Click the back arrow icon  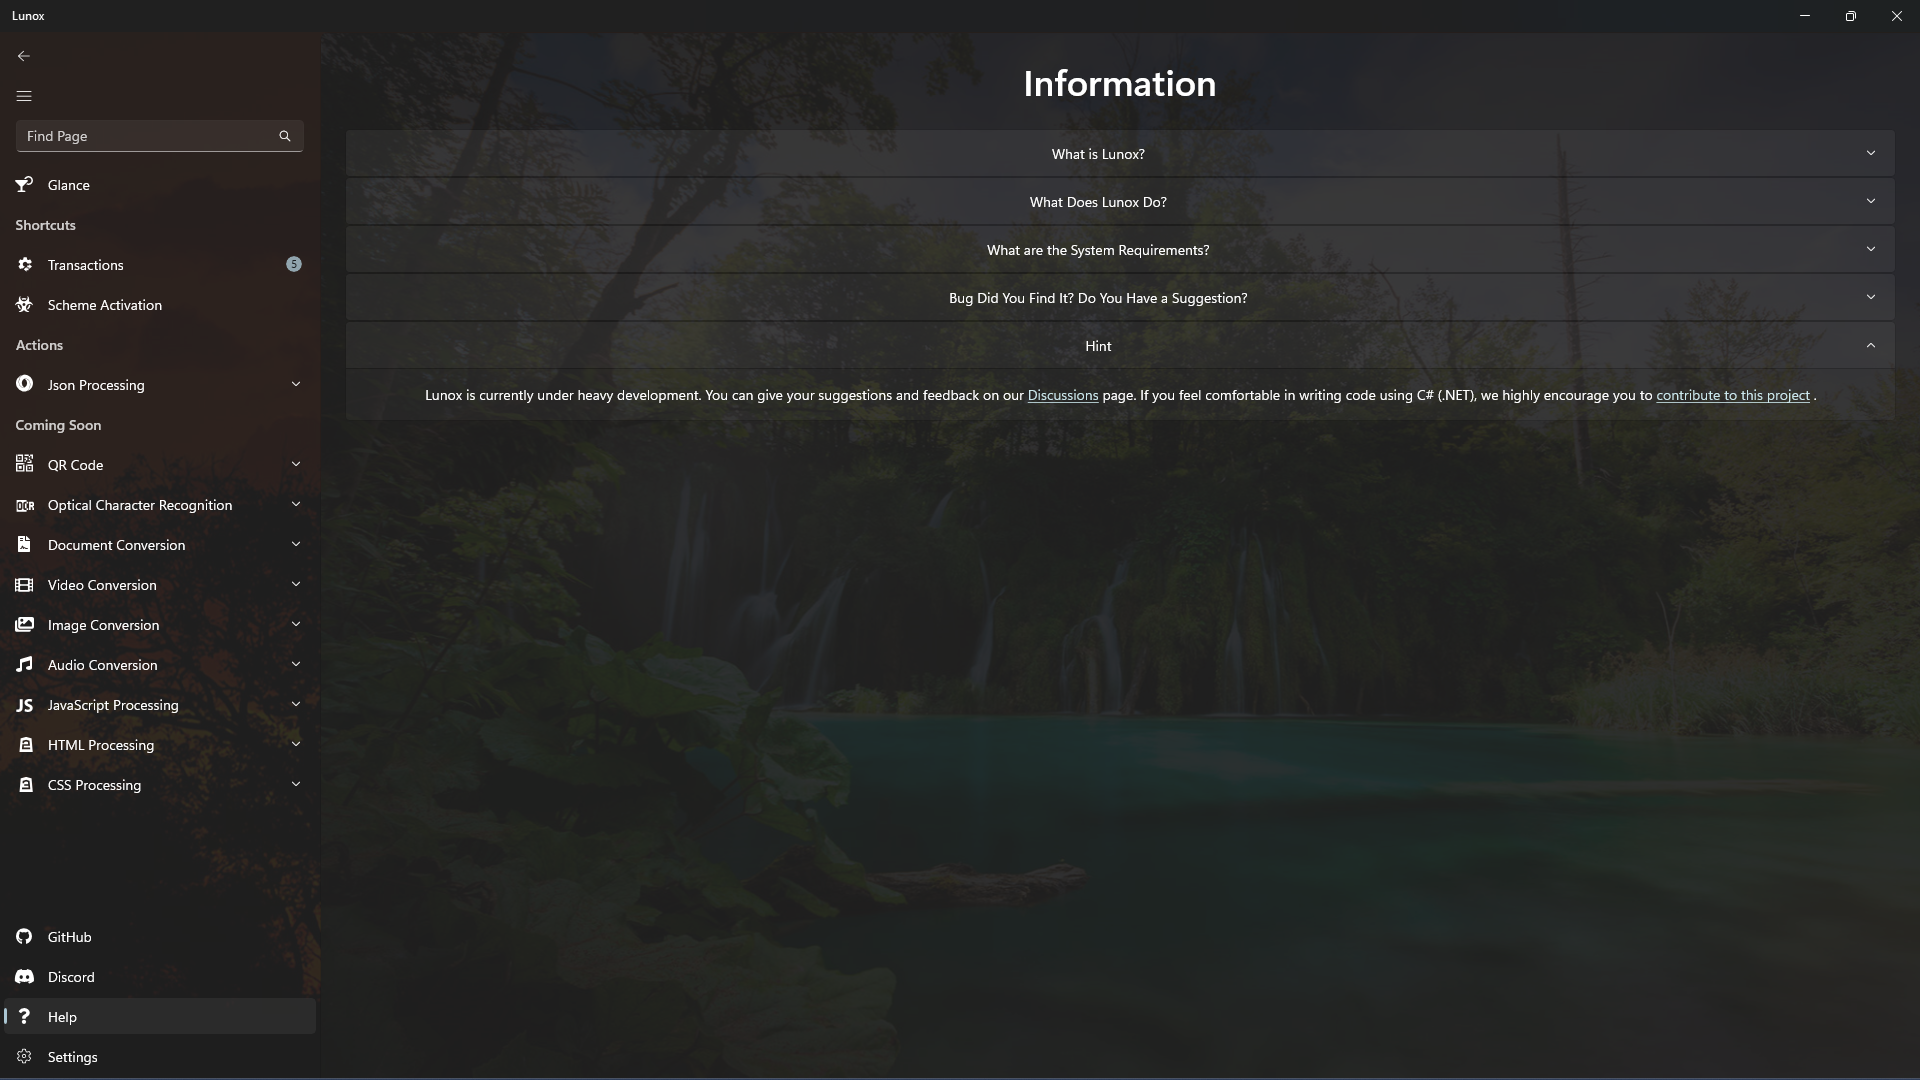[x=24, y=56]
